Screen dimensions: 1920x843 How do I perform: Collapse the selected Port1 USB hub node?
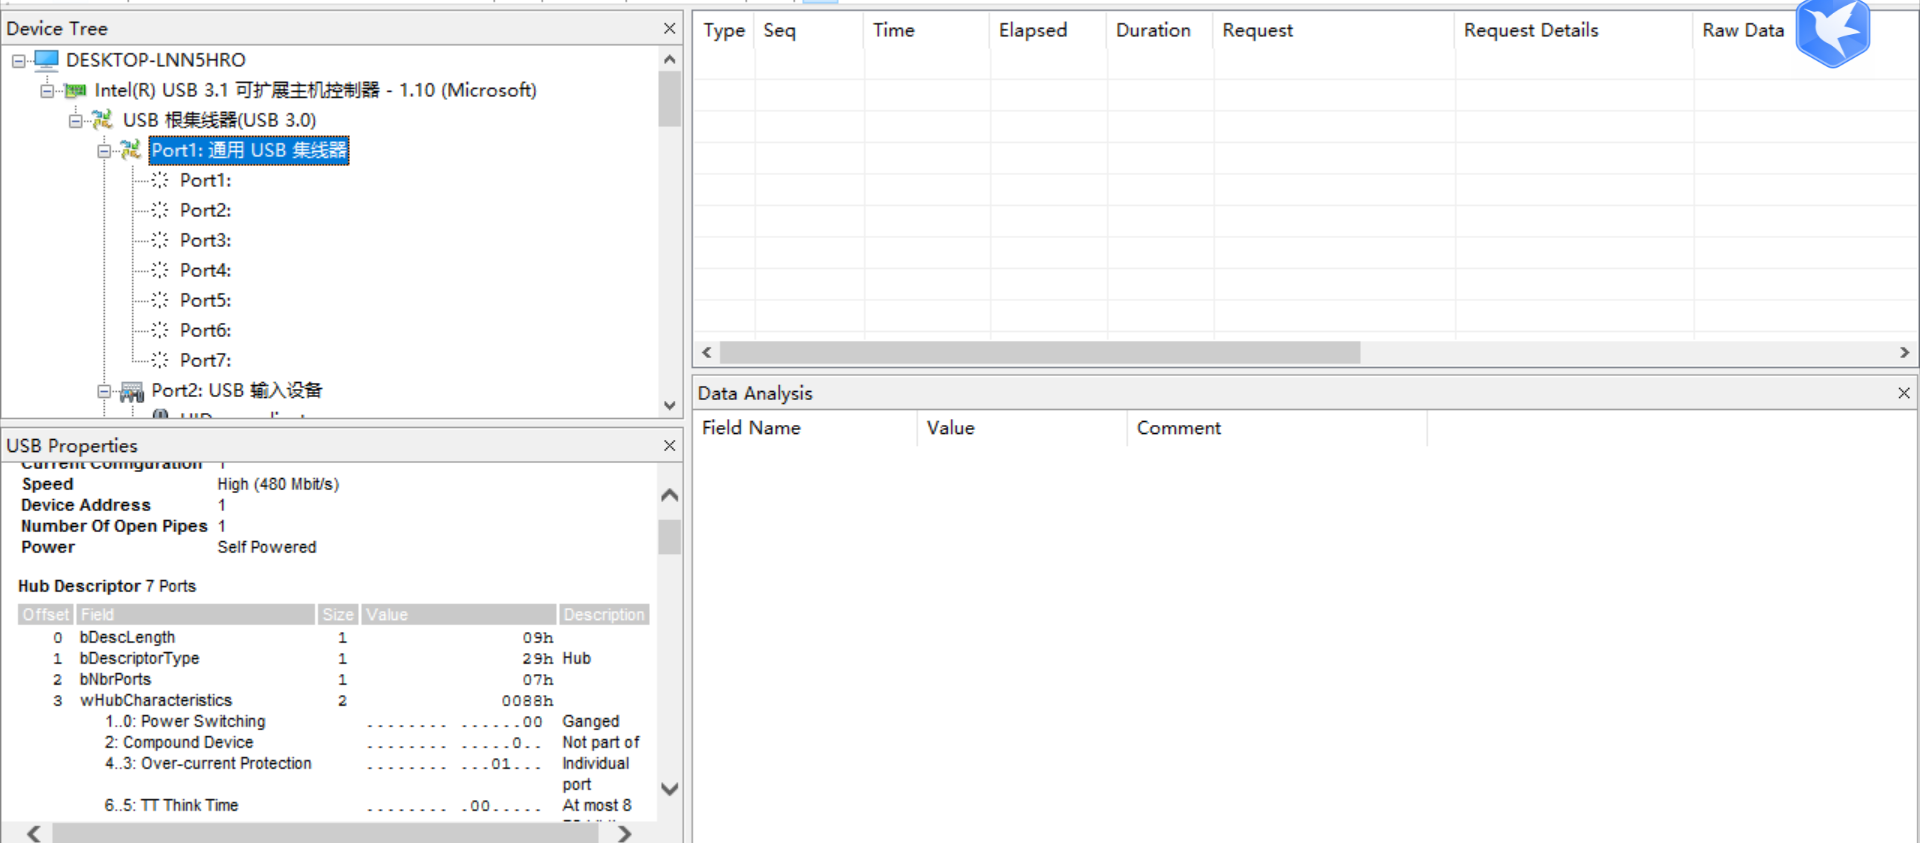pyautogui.click(x=104, y=151)
